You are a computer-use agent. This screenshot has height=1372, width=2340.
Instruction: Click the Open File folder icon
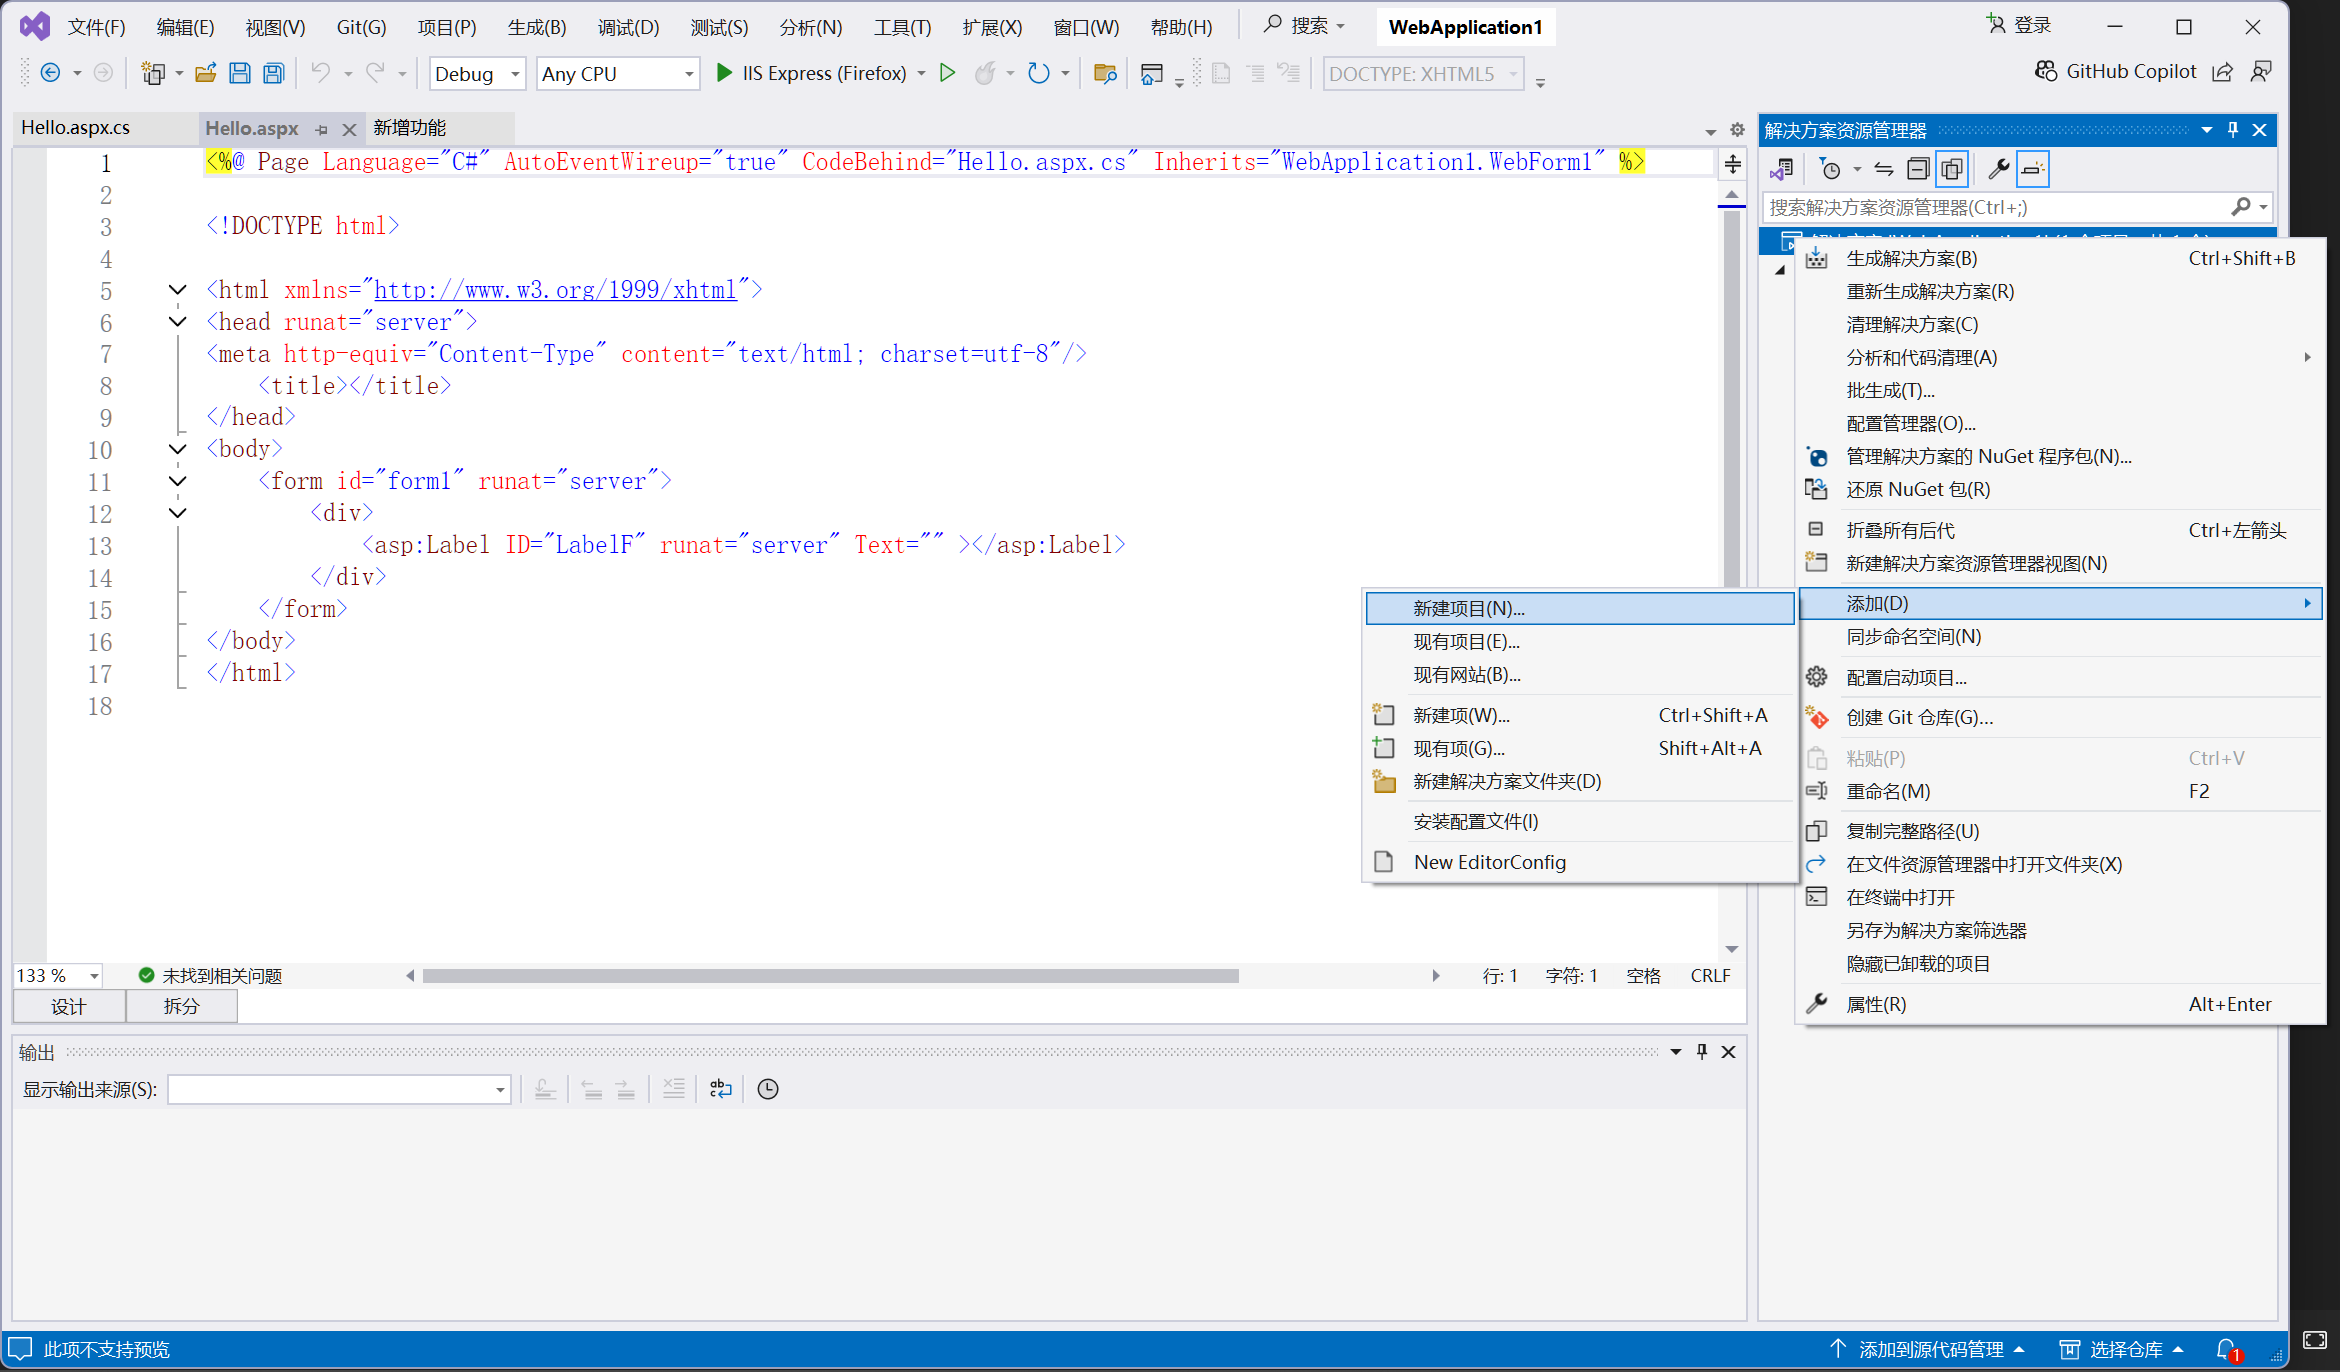(206, 73)
